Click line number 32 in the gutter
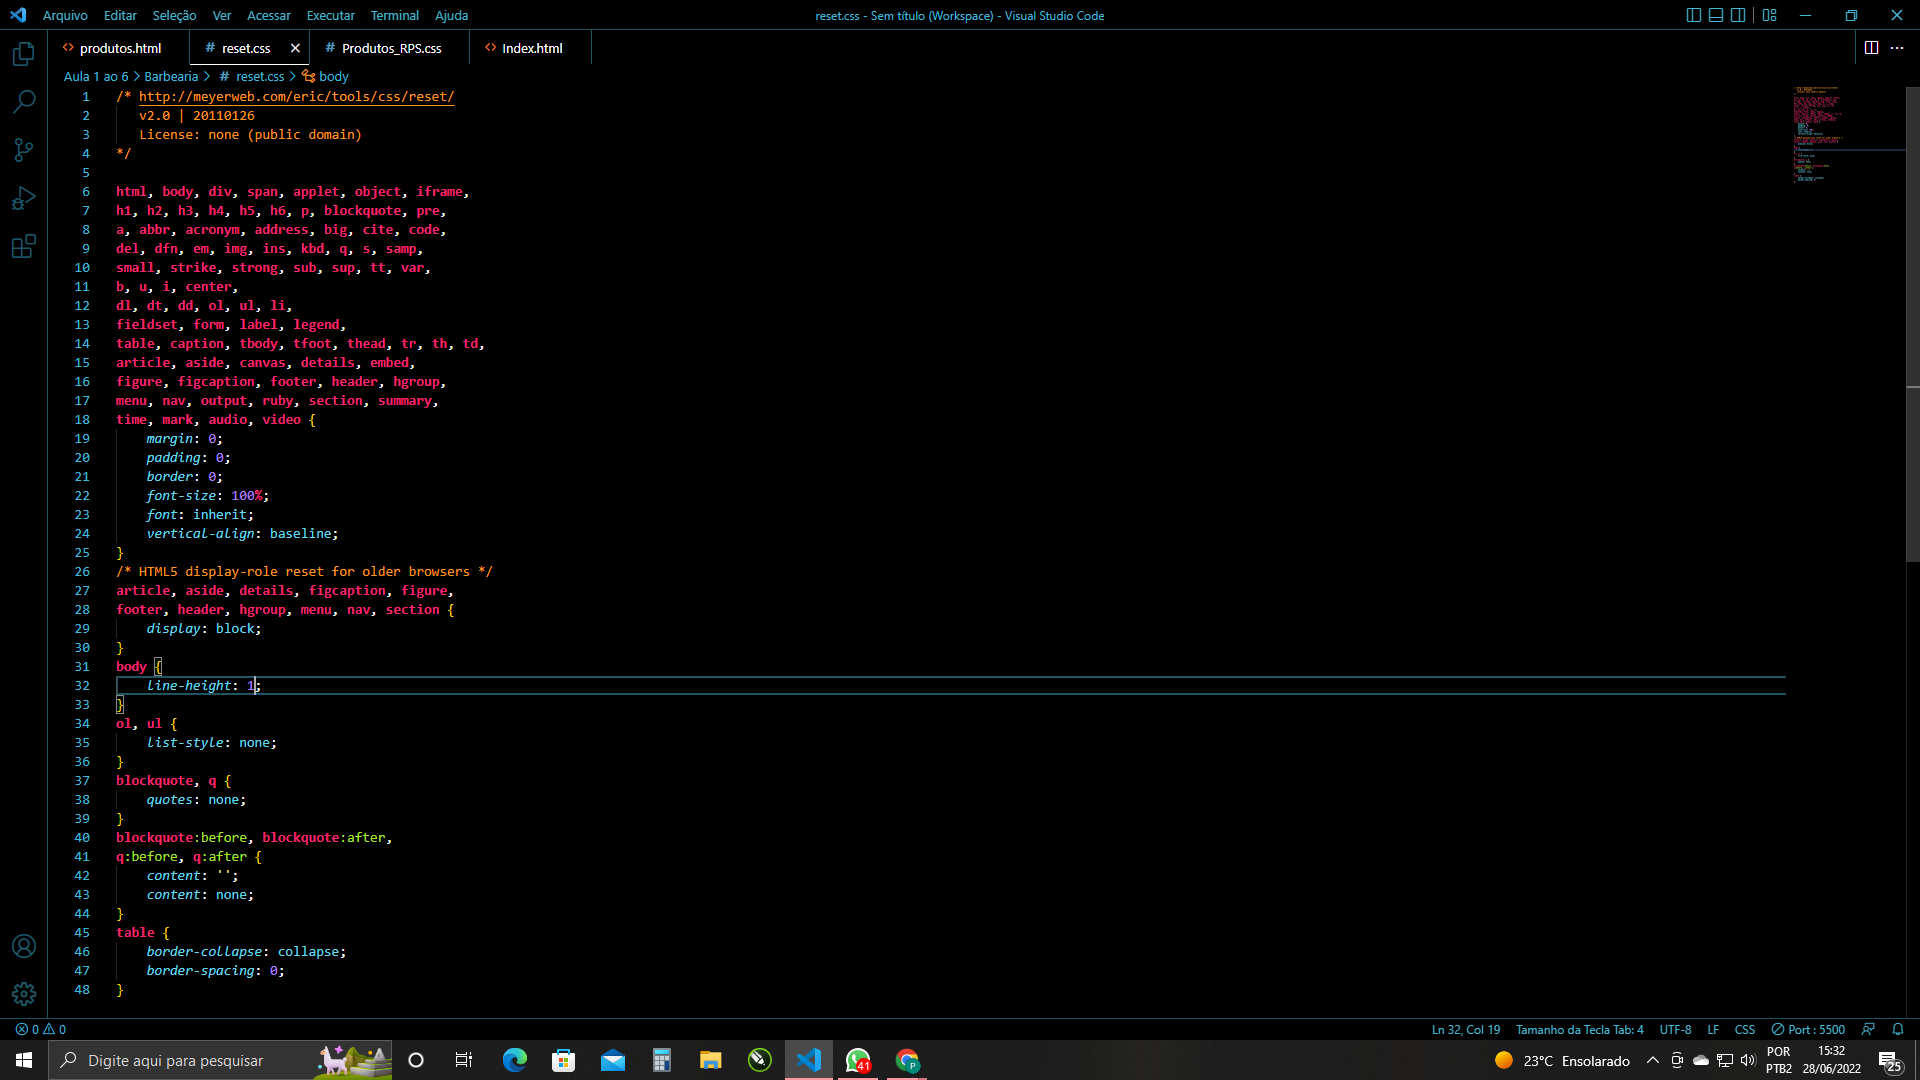Screen dimensions: 1920x1080 pyautogui.click(x=82, y=685)
